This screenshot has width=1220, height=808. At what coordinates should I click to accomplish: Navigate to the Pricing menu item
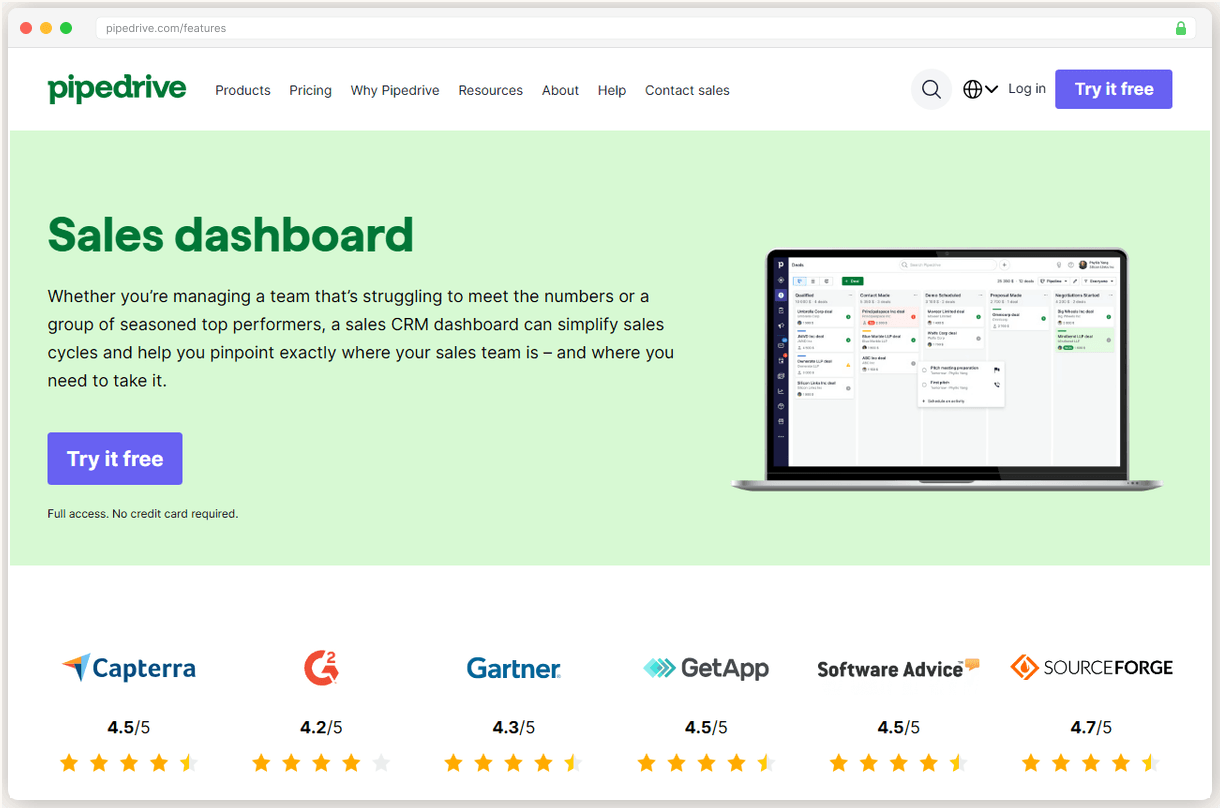click(x=310, y=90)
